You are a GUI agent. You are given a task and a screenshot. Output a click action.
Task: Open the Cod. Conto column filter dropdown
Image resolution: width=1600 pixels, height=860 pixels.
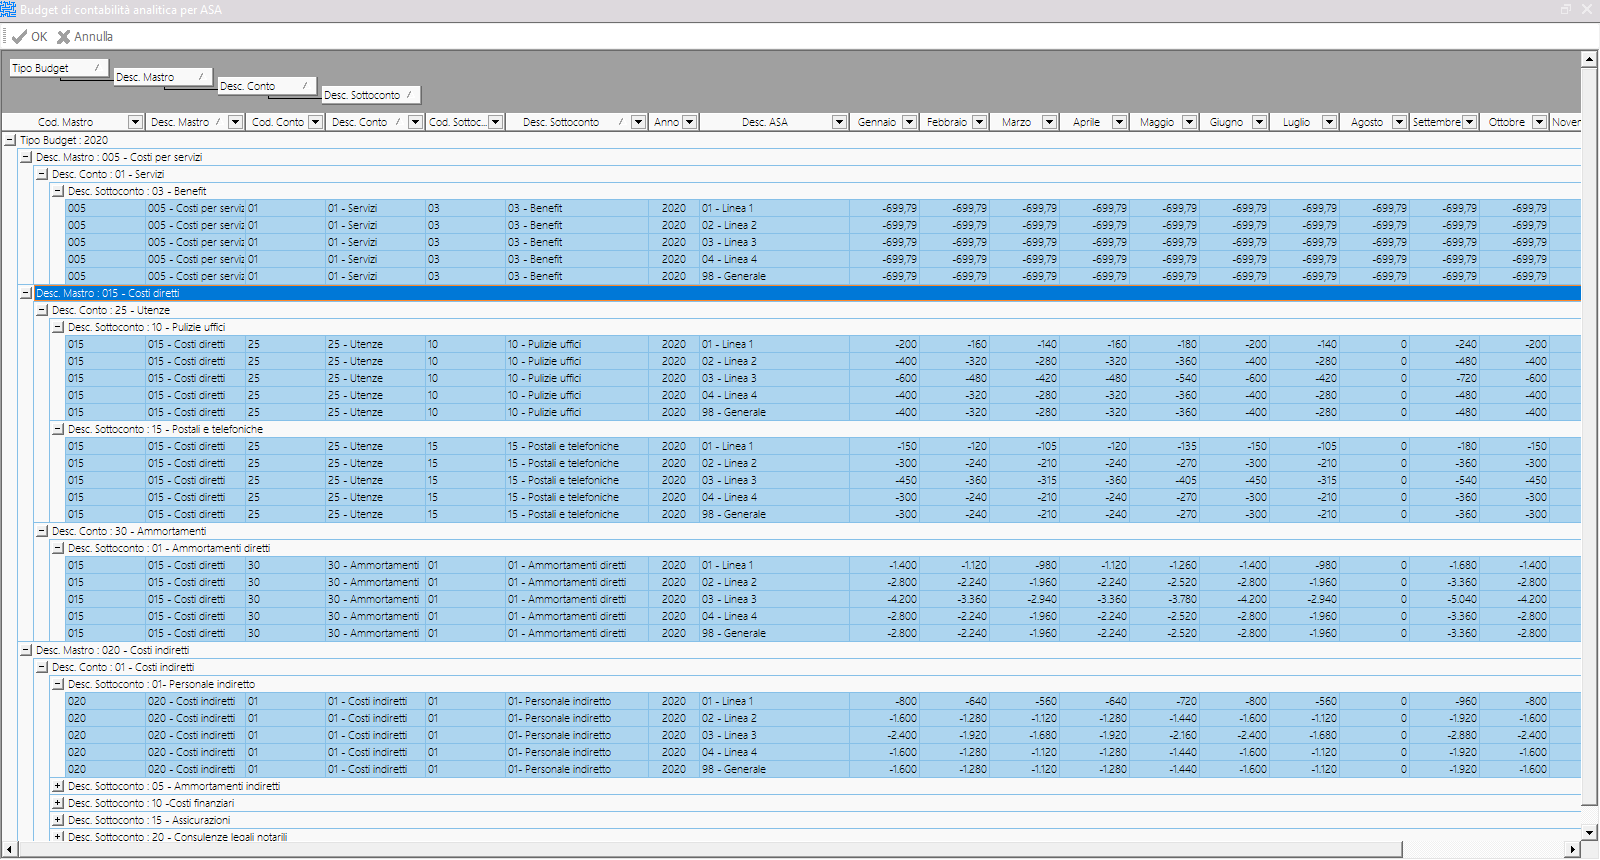tap(315, 122)
